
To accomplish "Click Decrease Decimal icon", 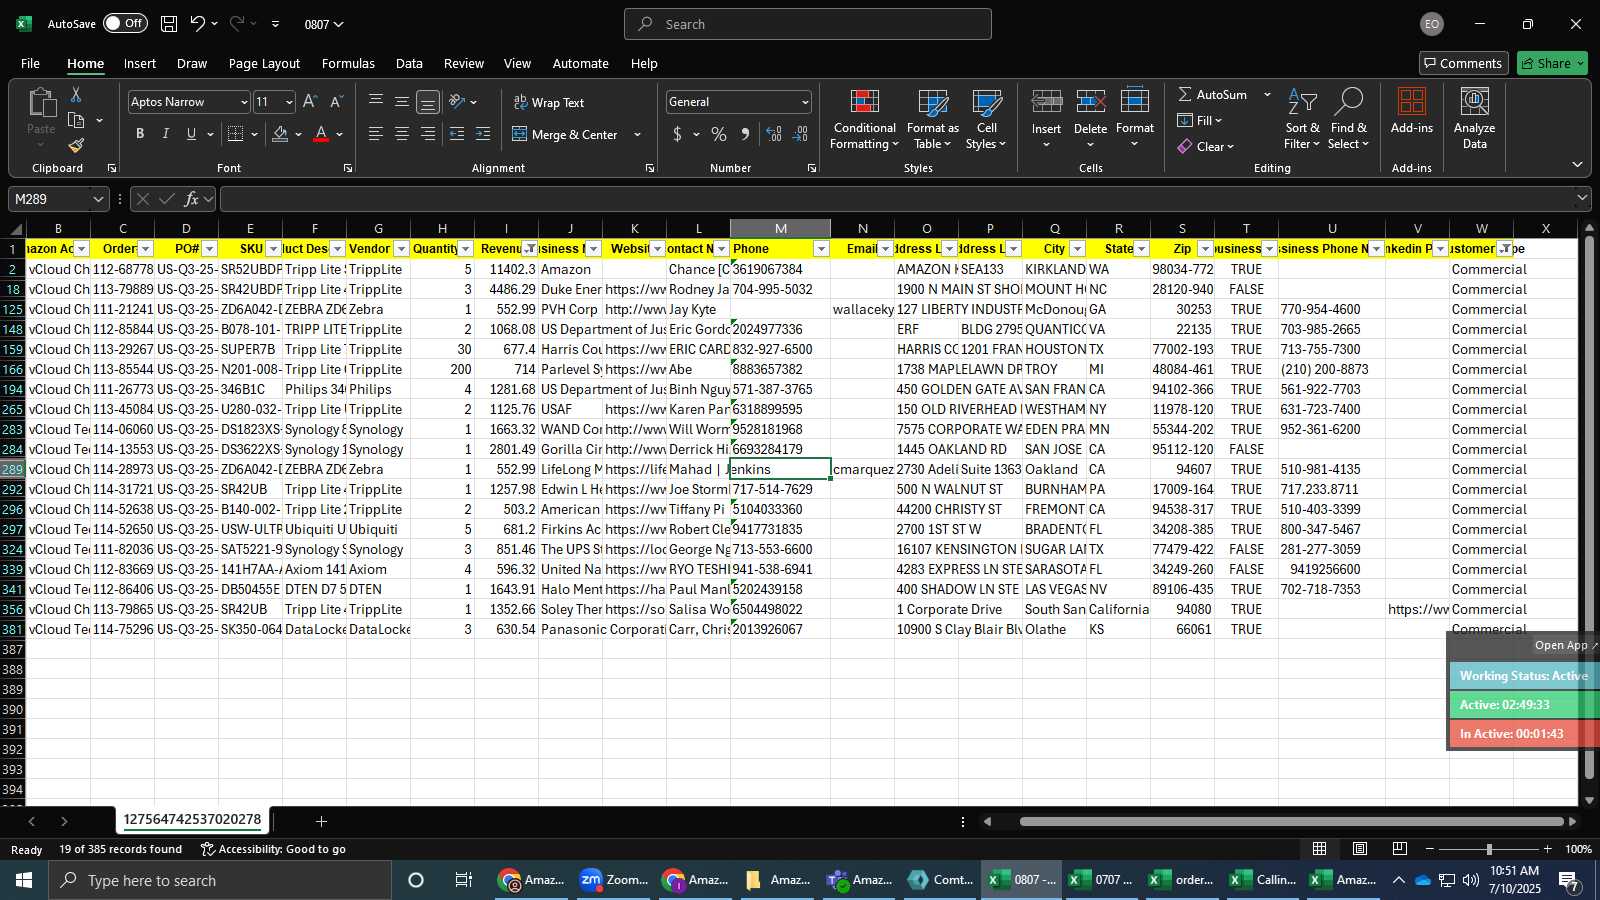I will 800,134.
